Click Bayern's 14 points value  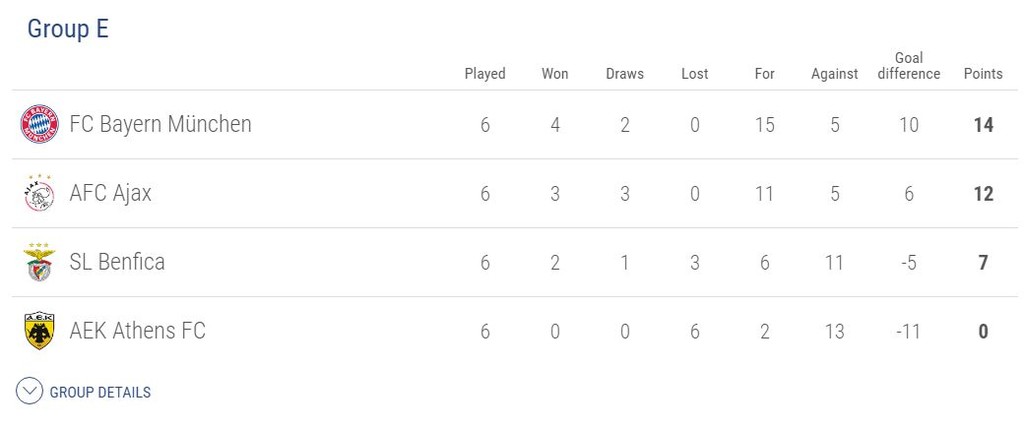(983, 125)
